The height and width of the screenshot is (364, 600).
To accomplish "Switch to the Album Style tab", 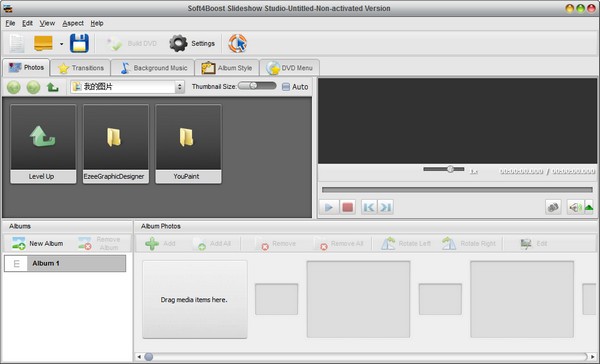I will click(x=227, y=68).
